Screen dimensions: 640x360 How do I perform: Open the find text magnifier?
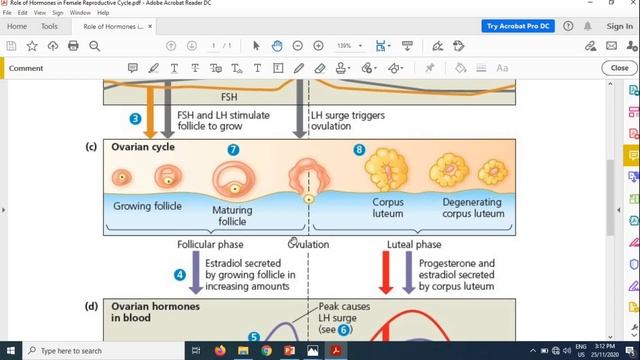click(x=94, y=46)
